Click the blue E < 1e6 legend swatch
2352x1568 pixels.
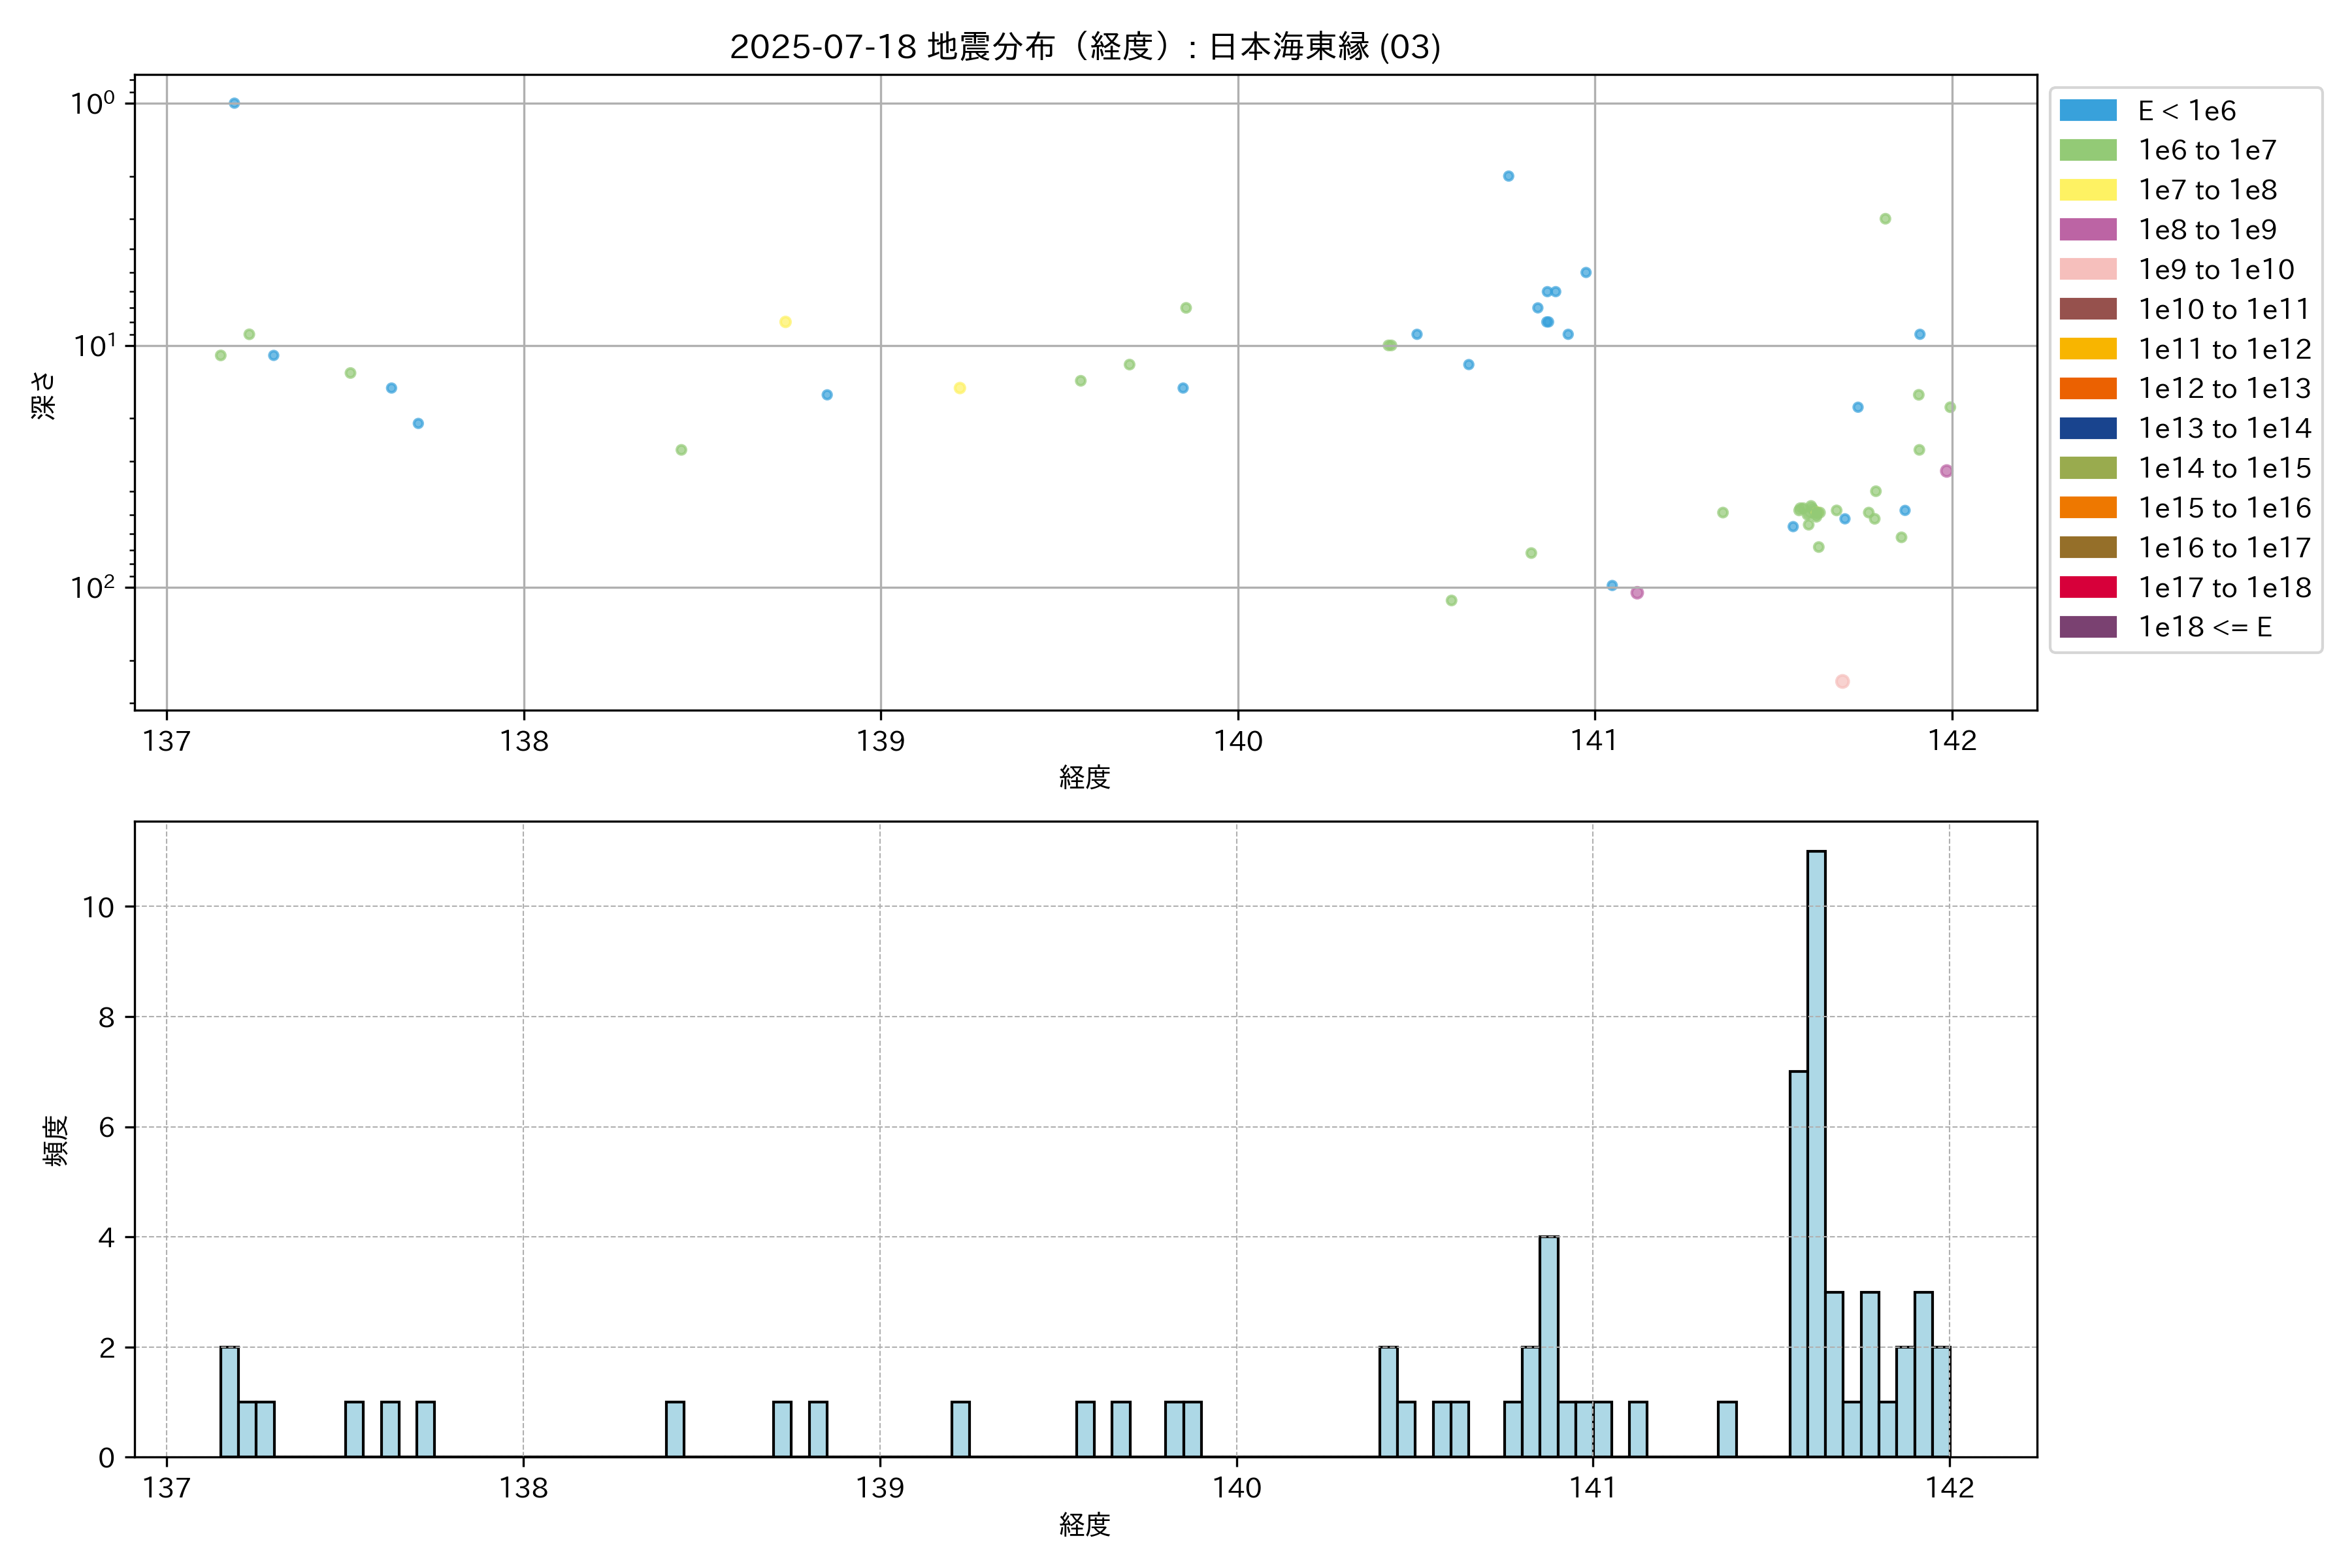(x=2087, y=110)
